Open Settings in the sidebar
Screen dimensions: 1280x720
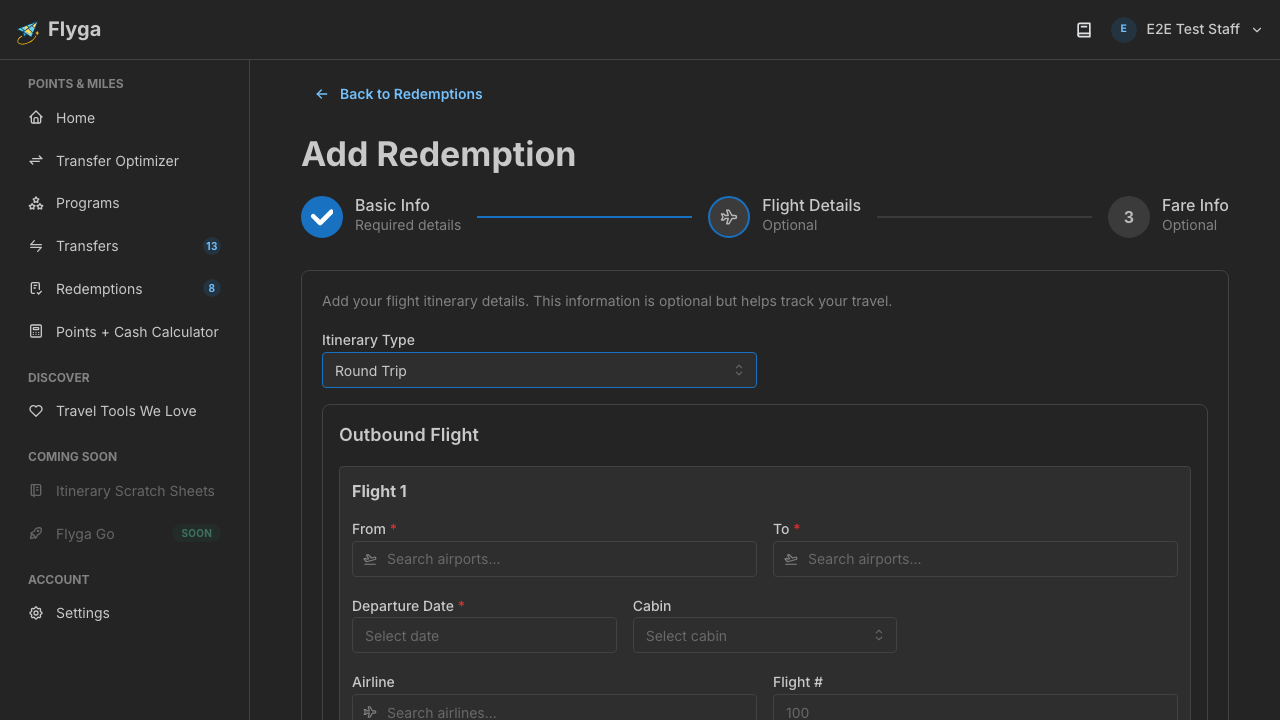coord(124,613)
